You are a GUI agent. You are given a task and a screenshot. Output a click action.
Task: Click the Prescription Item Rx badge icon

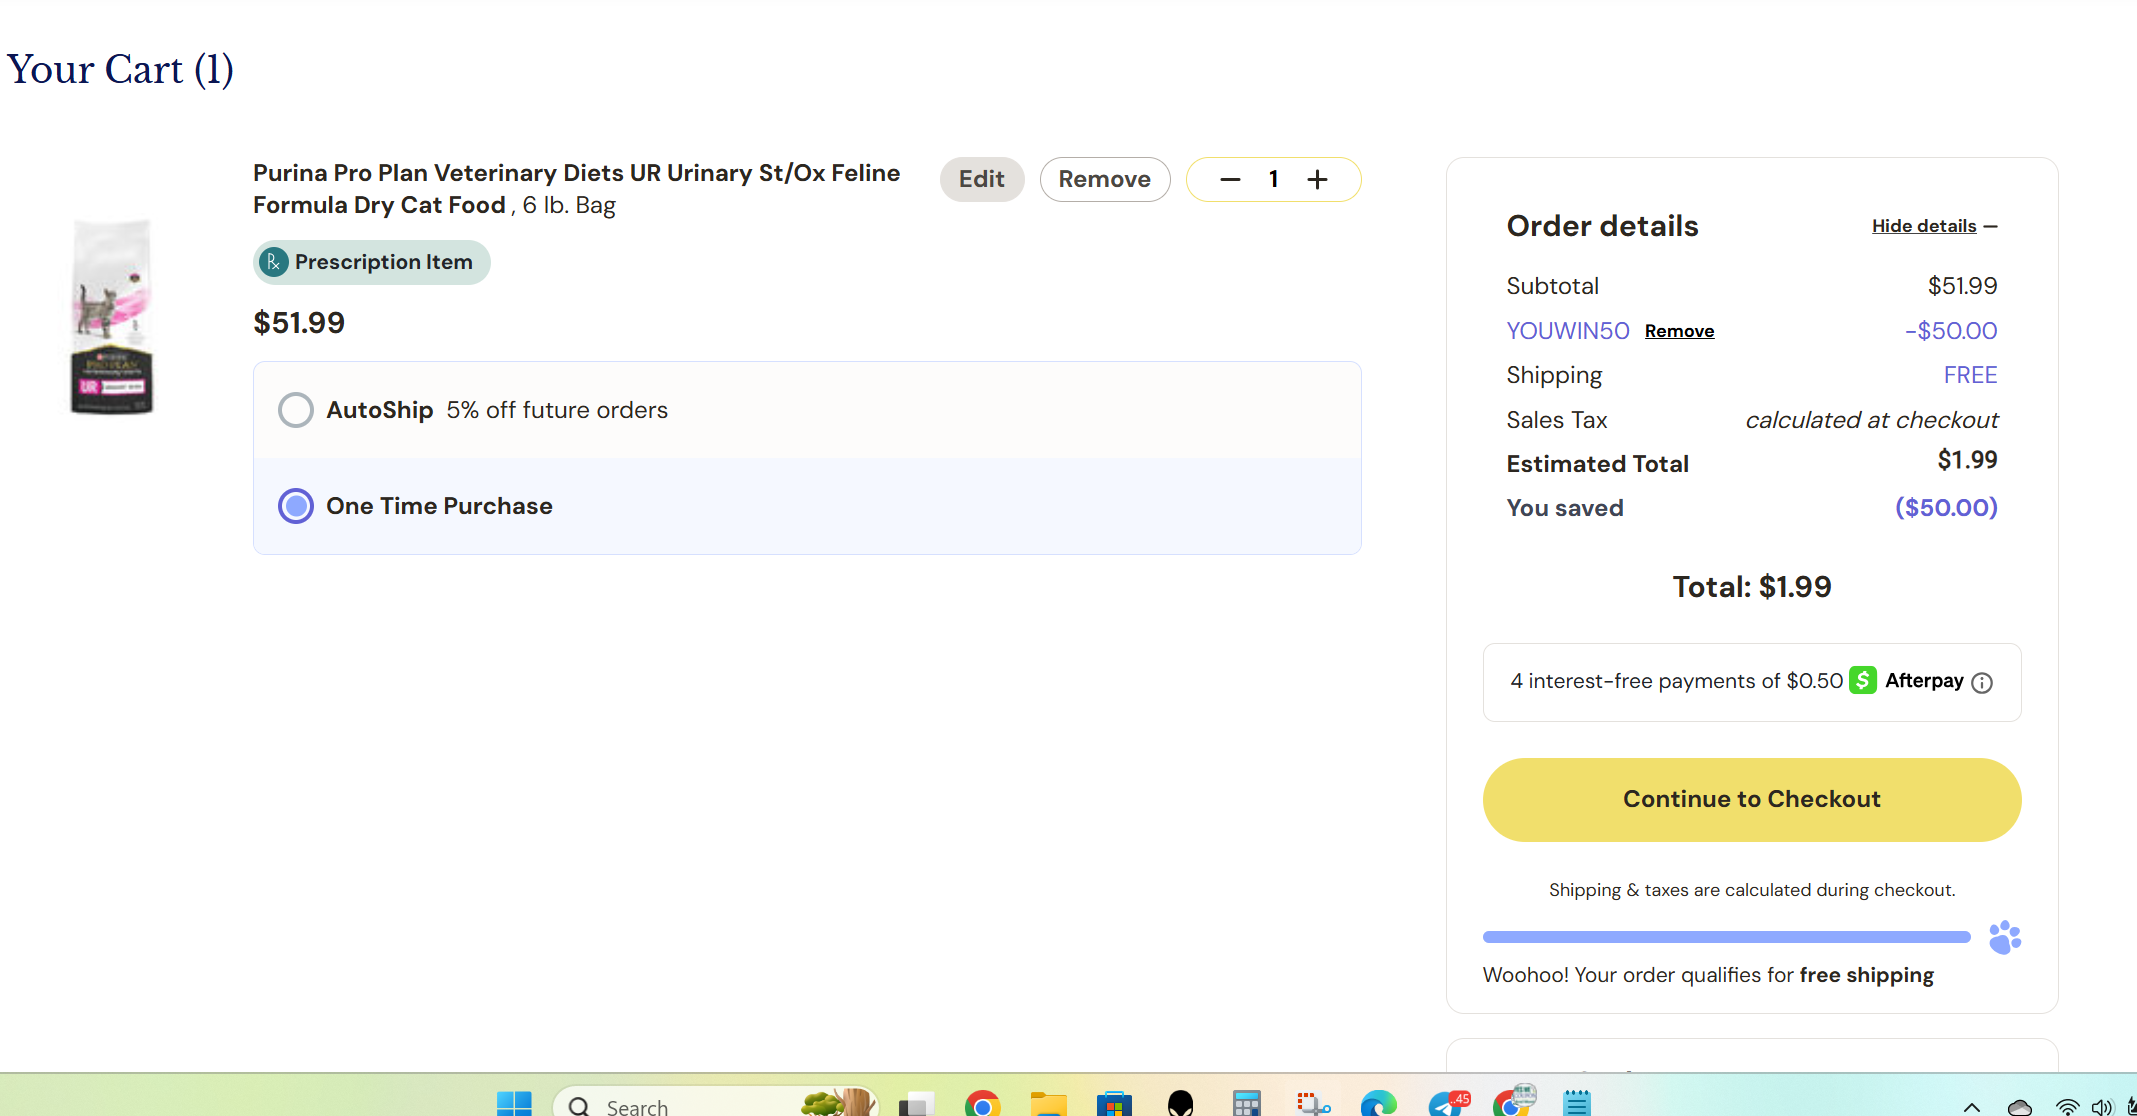pyautogui.click(x=273, y=262)
